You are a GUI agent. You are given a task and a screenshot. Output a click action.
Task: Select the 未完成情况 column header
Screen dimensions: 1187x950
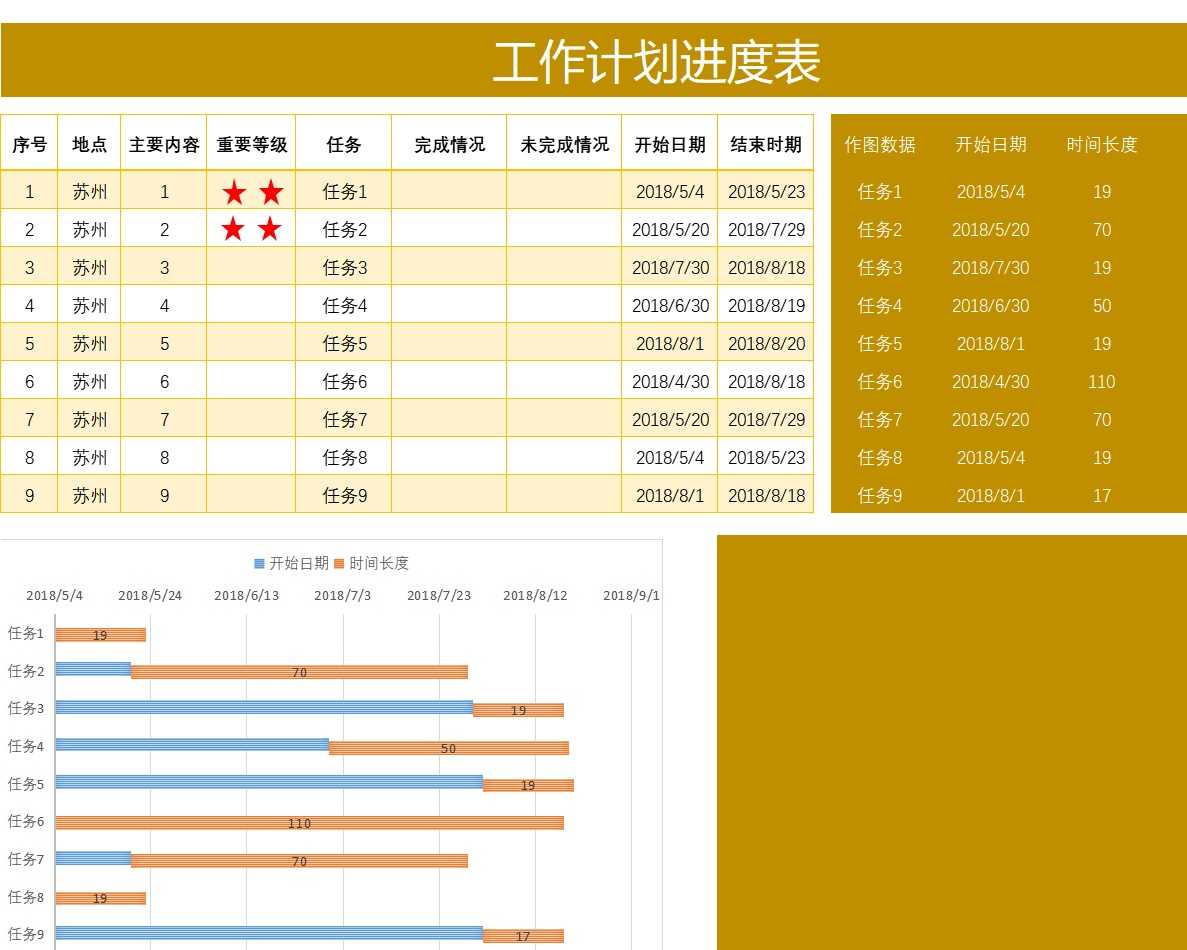coord(563,143)
